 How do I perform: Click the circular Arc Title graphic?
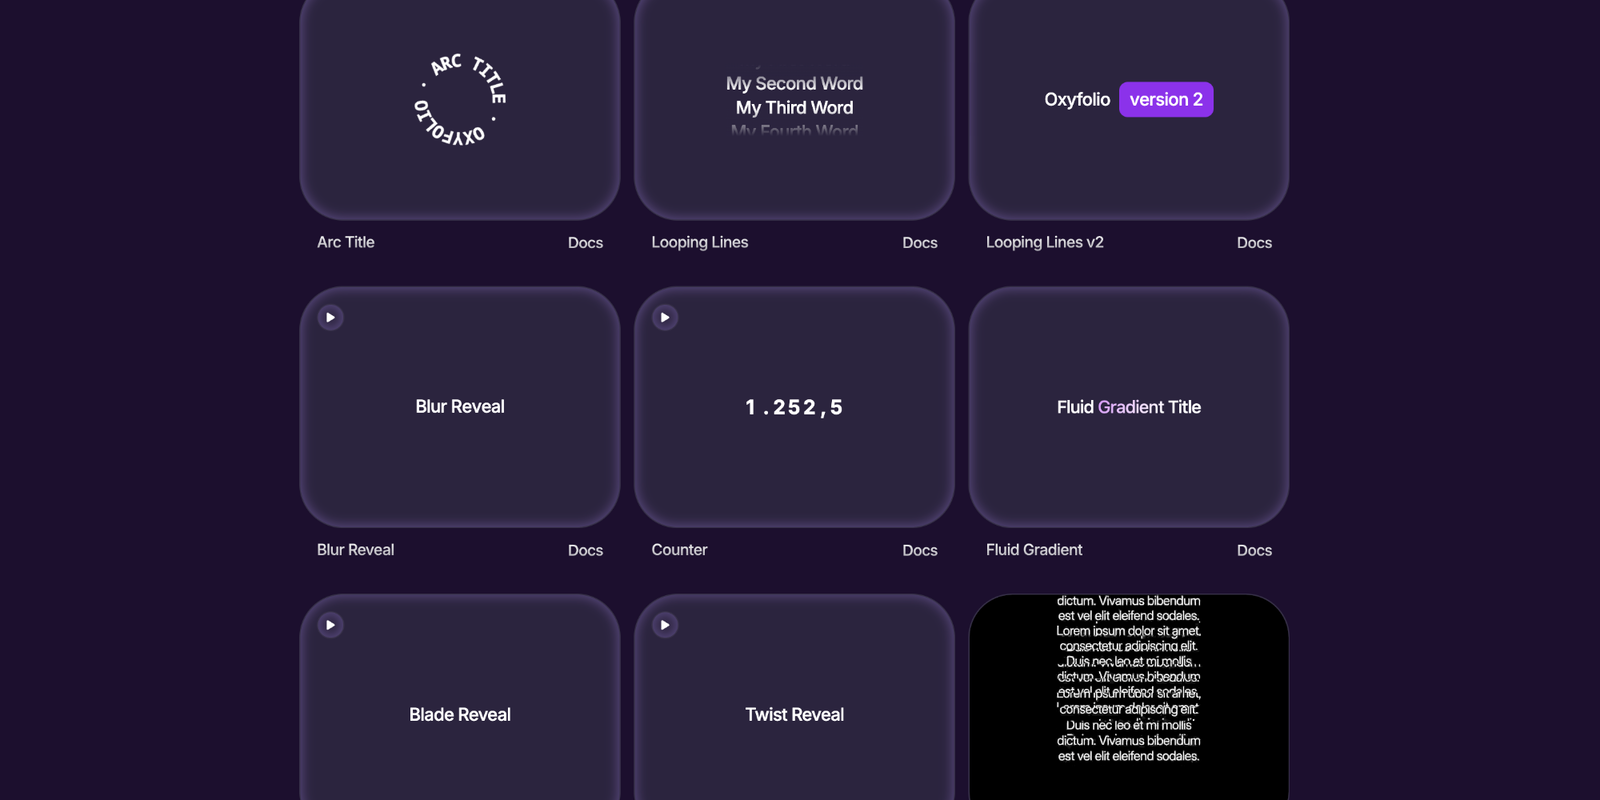coord(460,100)
